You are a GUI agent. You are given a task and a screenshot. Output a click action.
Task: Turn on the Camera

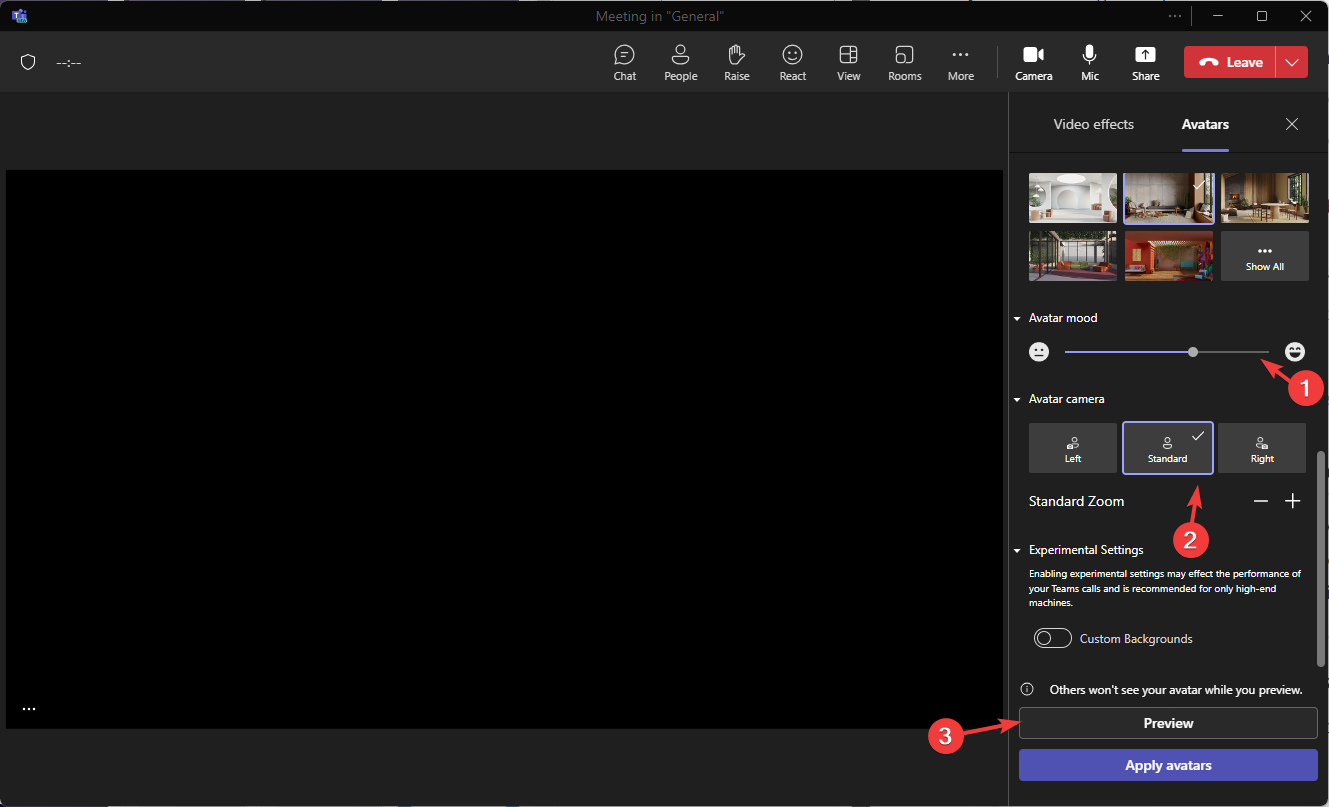pyautogui.click(x=1034, y=62)
